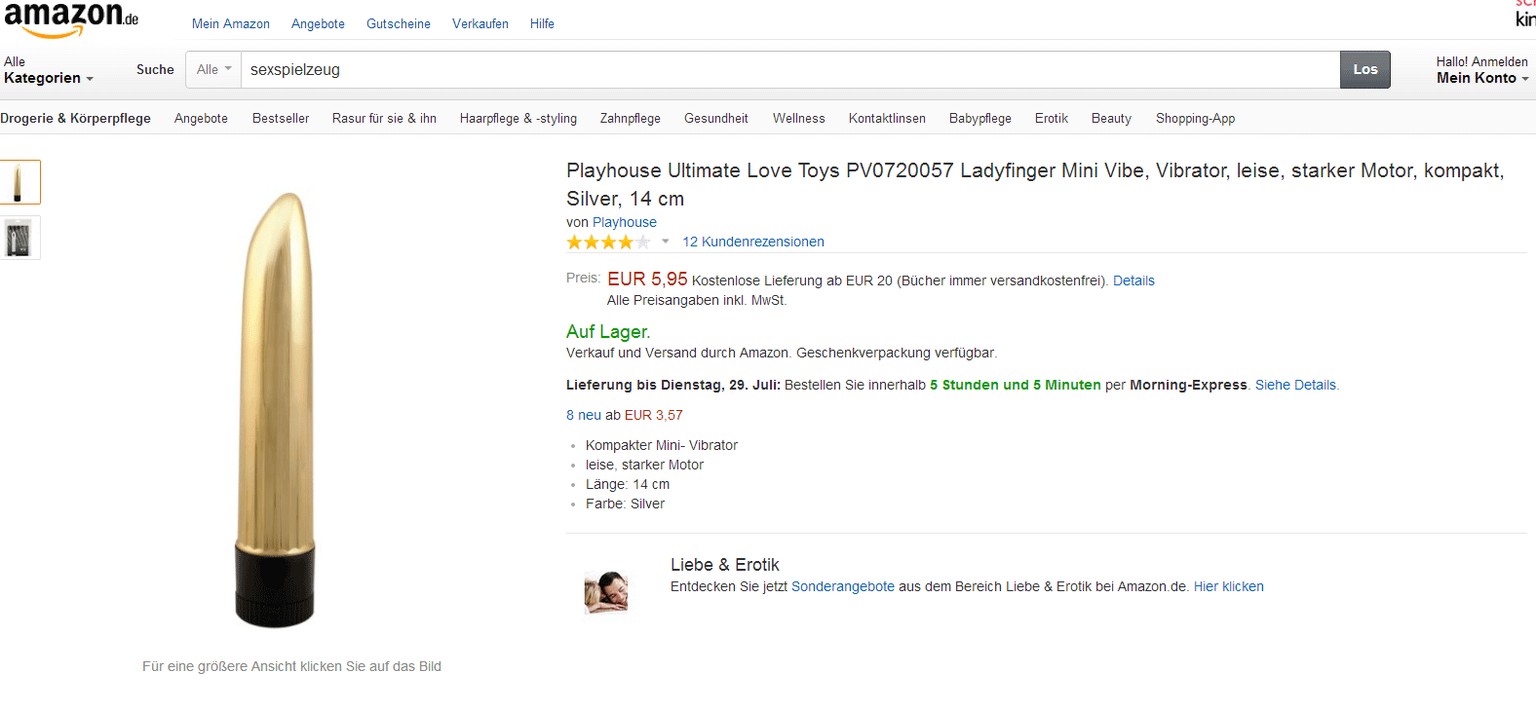Select the second product thumbnail showing packaging
This screenshot has height=710, width=1536.
click(x=19, y=238)
